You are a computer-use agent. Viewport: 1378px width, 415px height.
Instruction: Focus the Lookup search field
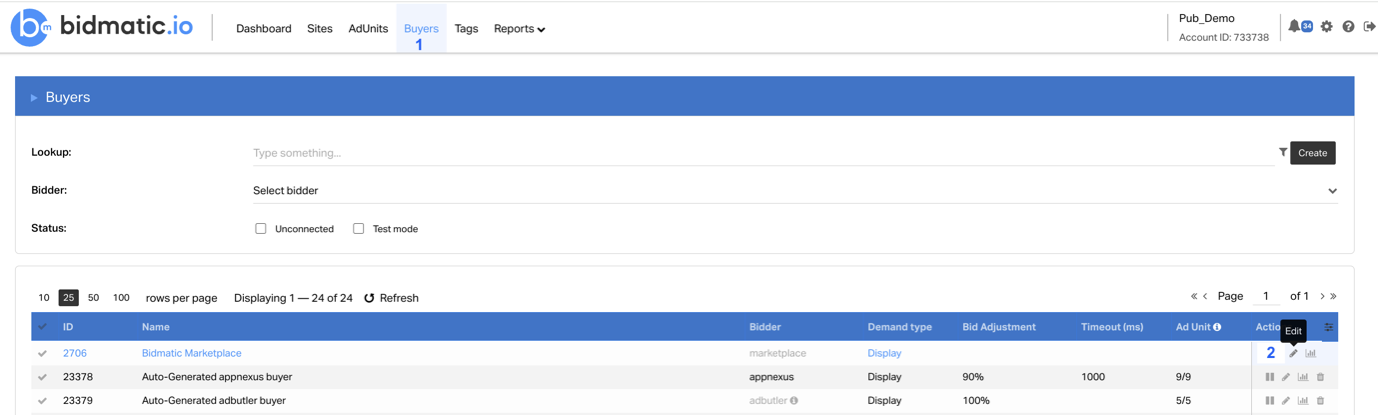coord(763,153)
